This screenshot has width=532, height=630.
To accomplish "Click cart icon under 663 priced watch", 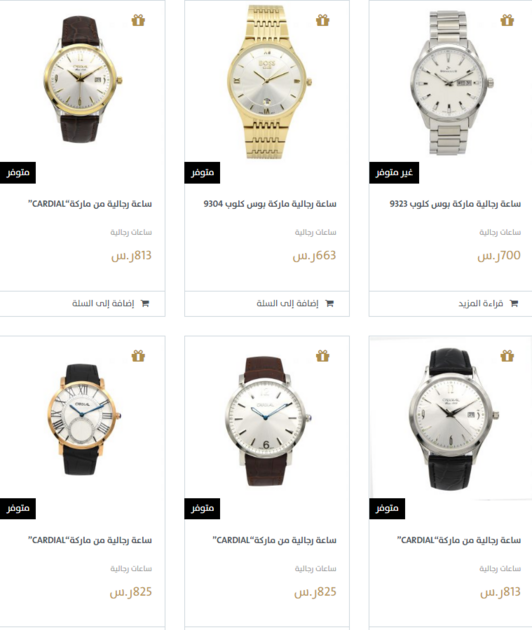I will click(x=329, y=303).
